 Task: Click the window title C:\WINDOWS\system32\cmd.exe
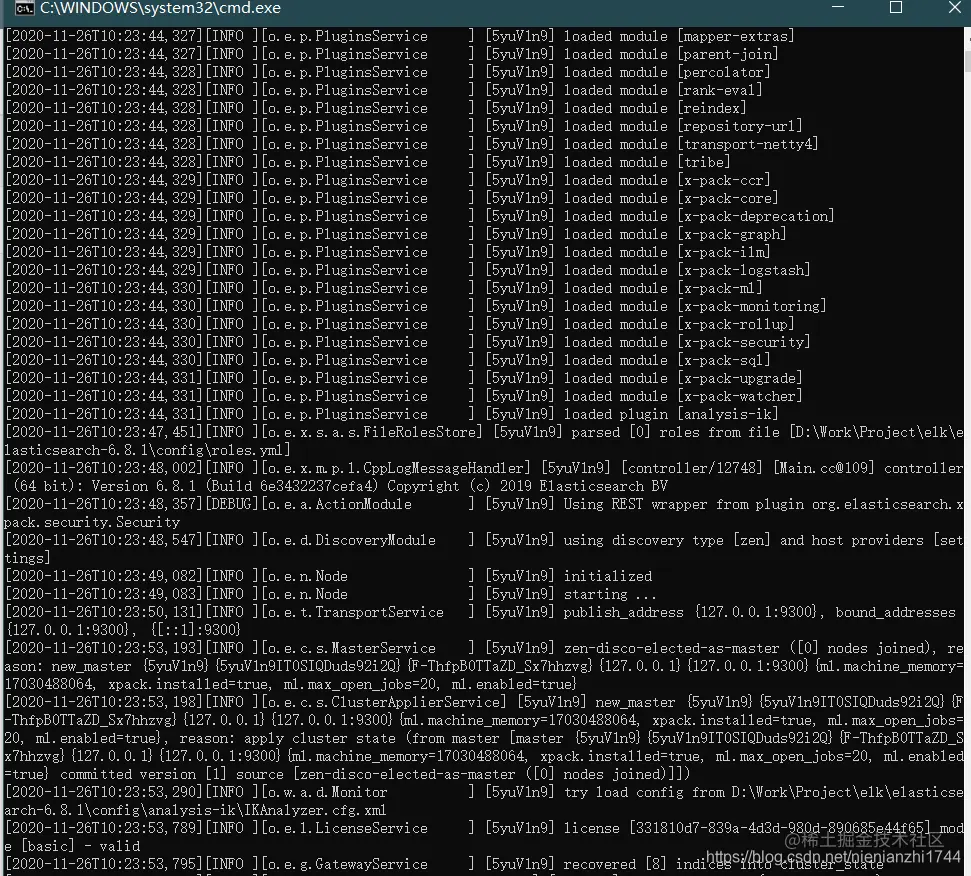[160, 8]
